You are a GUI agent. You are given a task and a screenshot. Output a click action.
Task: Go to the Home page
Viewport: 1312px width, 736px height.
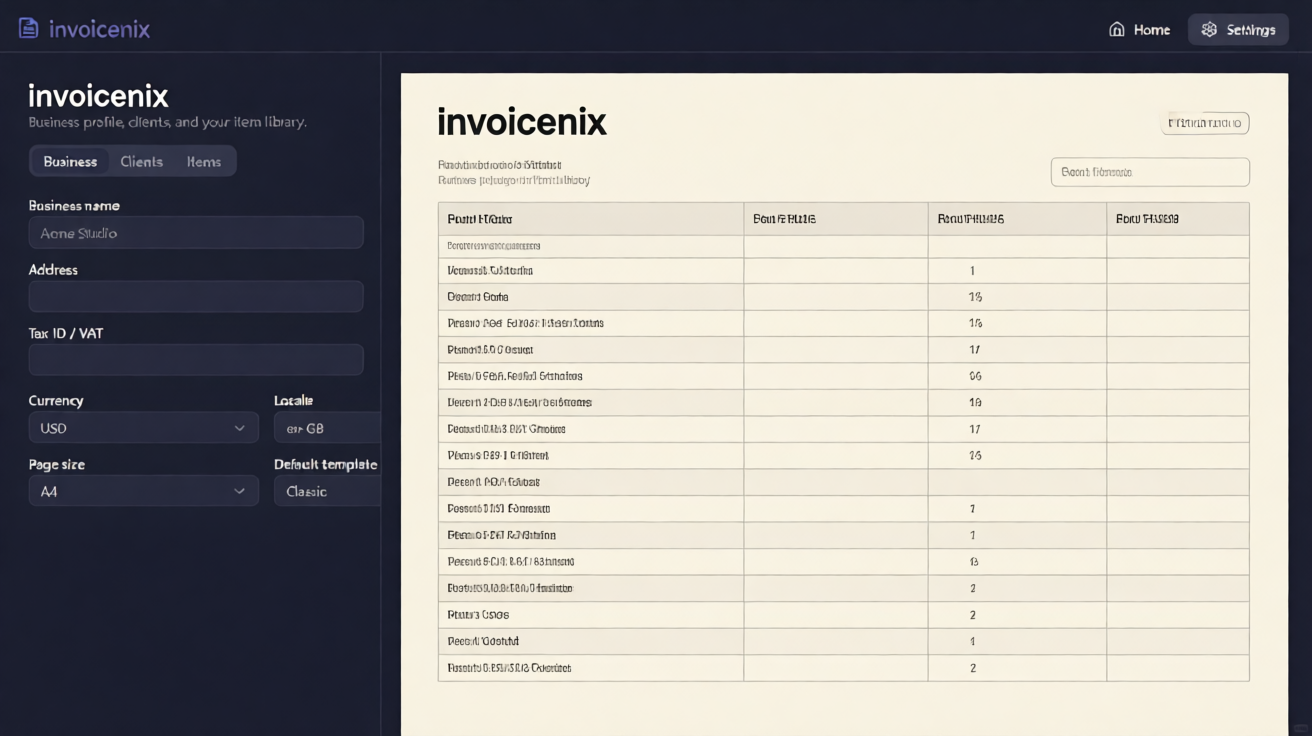[1140, 30]
